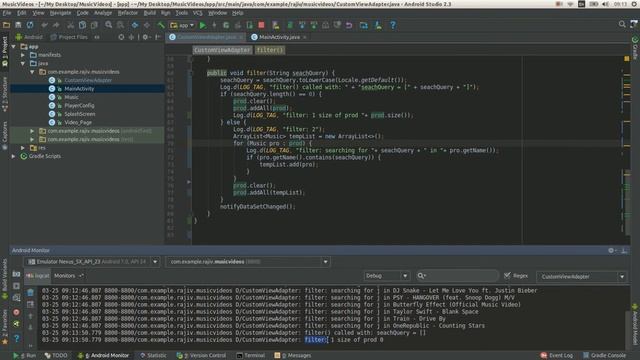Screen dimensions: 640x360
Task: Open the TODO tool window
Action: [56, 356]
